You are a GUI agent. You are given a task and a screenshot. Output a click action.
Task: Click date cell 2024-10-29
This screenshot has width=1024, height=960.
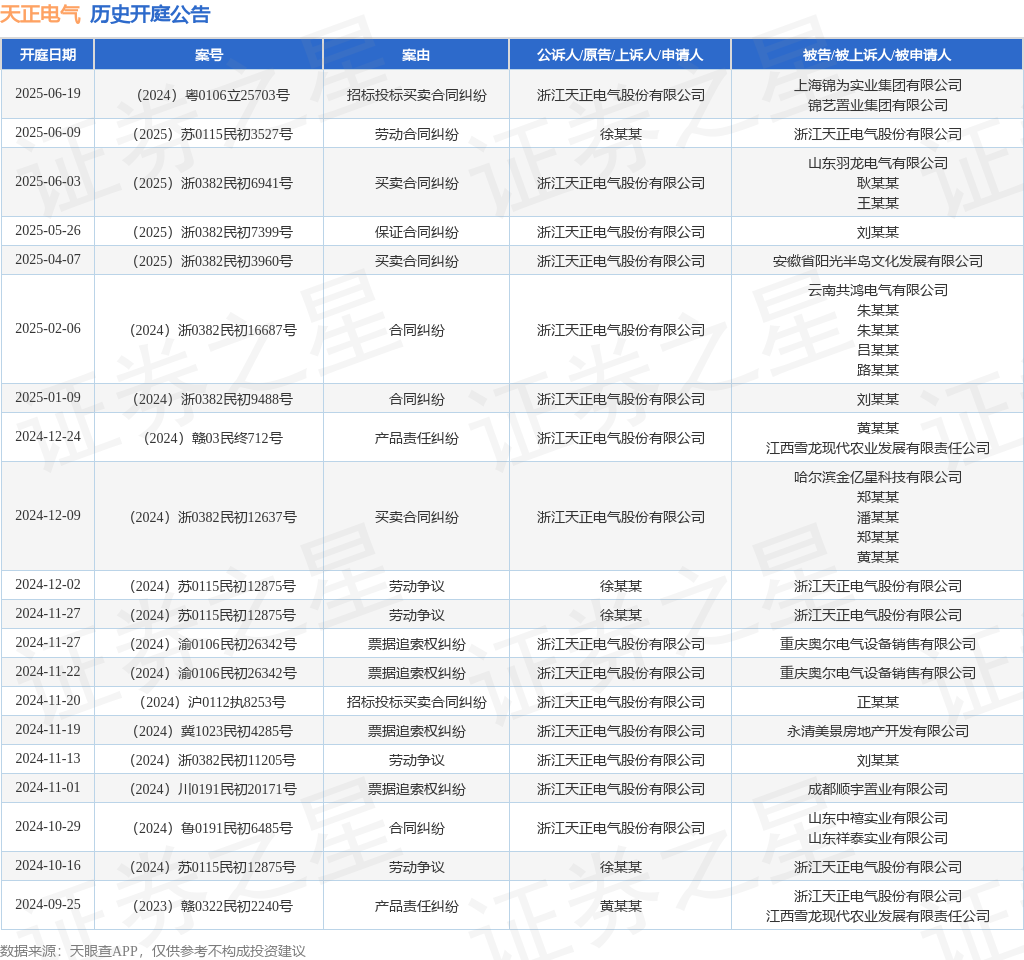(48, 826)
